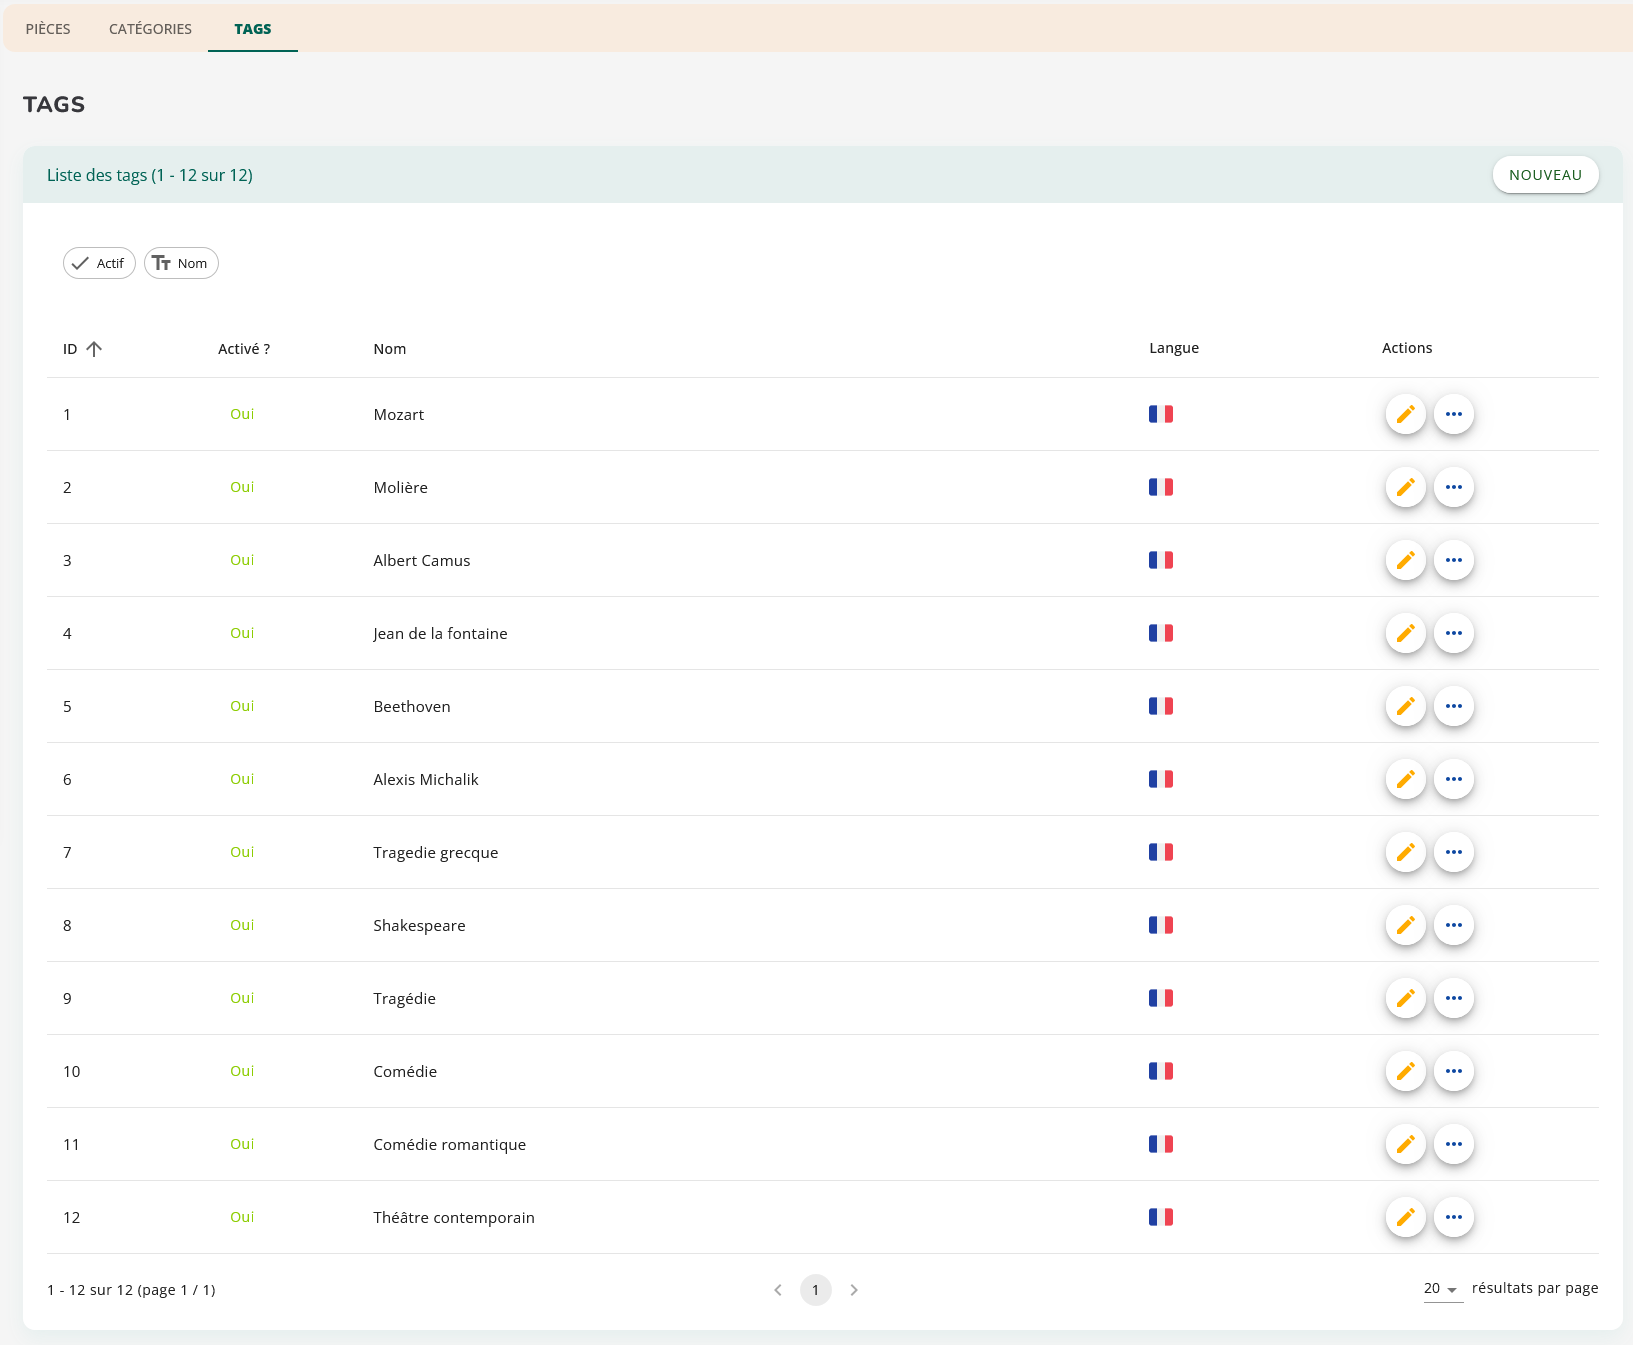Switch to the Catégories tab

(x=150, y=29)
